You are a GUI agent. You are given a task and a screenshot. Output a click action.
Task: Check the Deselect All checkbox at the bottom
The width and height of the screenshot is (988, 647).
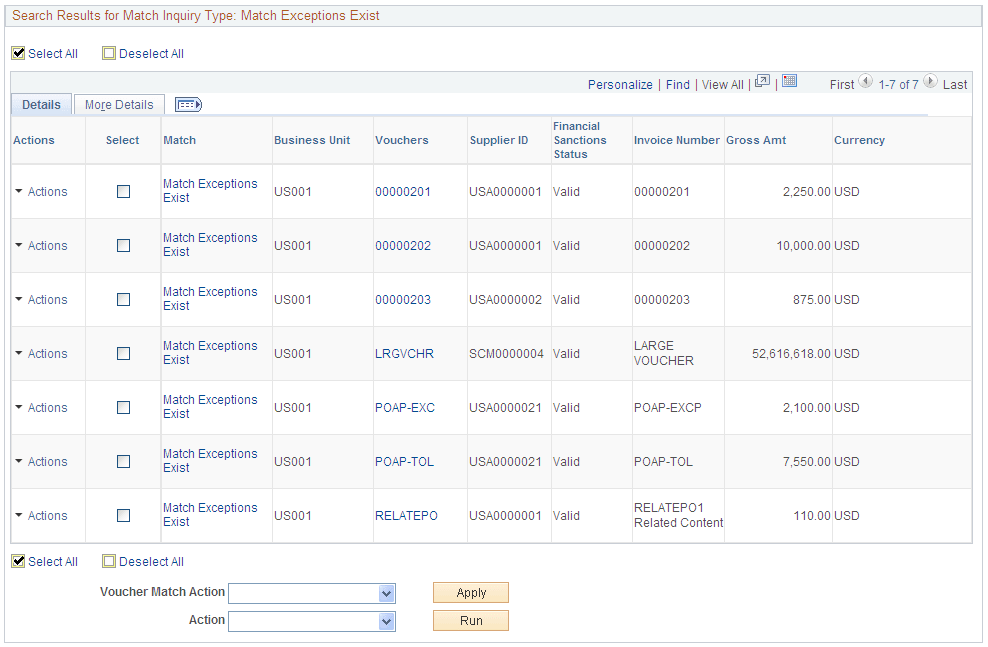(x=109, y=560)
